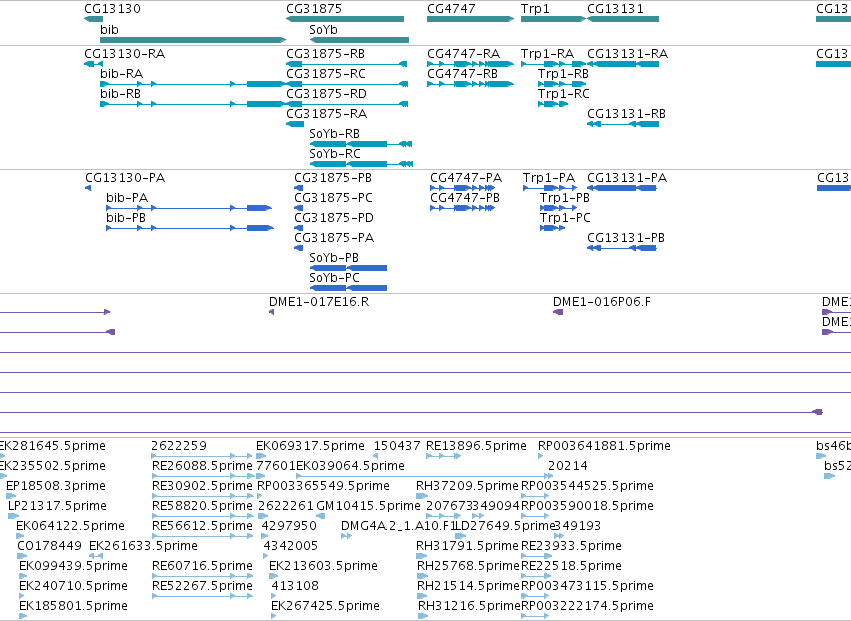Click EST label 2622259
The width and height of the screenshot is (851, 621).
pos(179,446)
